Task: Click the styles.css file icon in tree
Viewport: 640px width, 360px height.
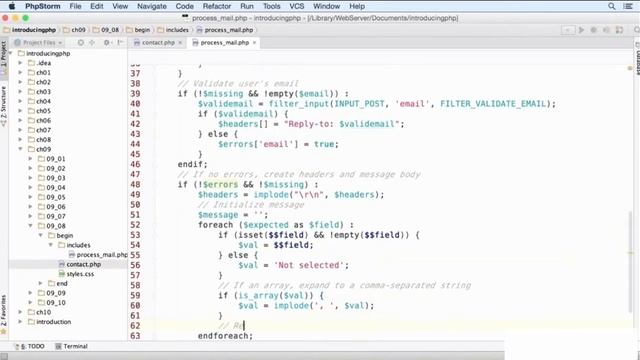Action: [62, 274]
